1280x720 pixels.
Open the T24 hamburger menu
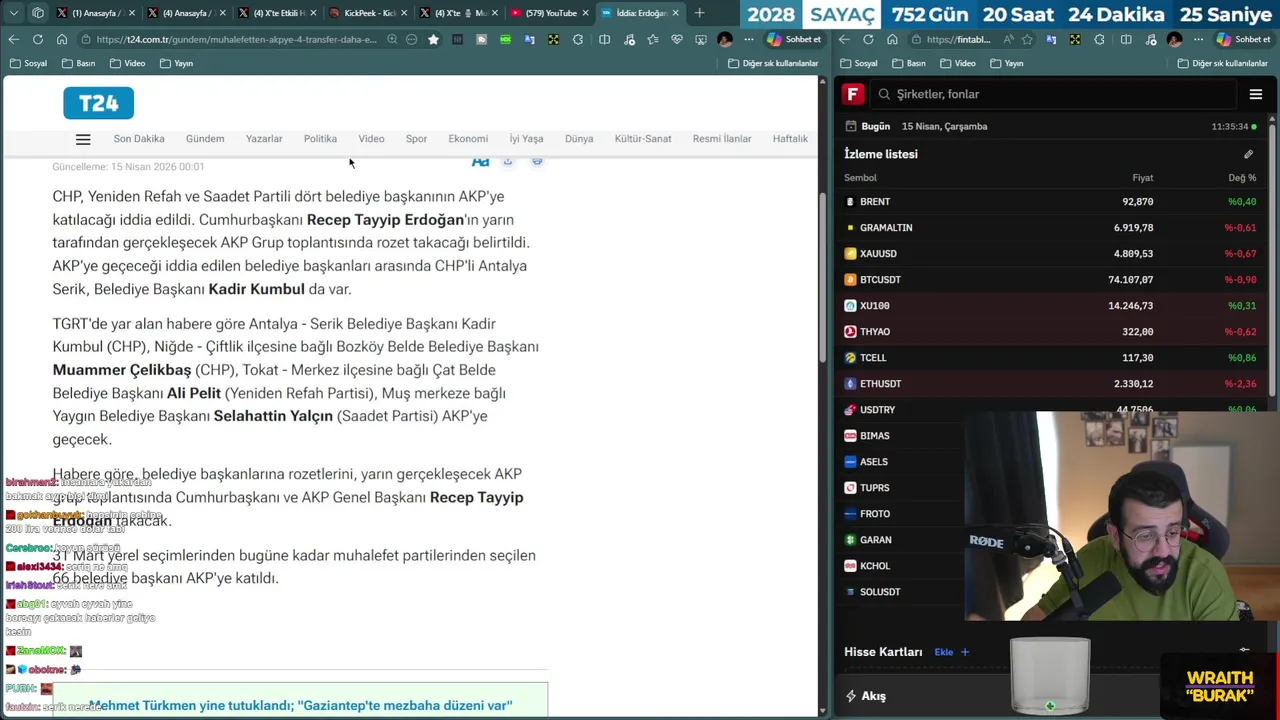(x=83, y=140)
